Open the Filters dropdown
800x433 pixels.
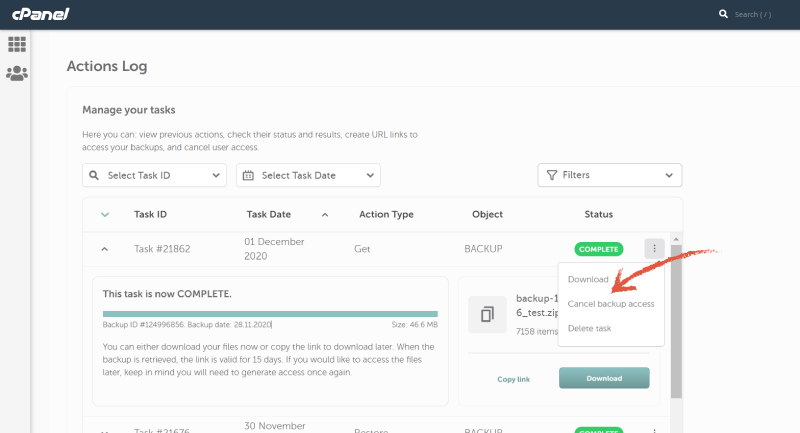pos(610,175)
